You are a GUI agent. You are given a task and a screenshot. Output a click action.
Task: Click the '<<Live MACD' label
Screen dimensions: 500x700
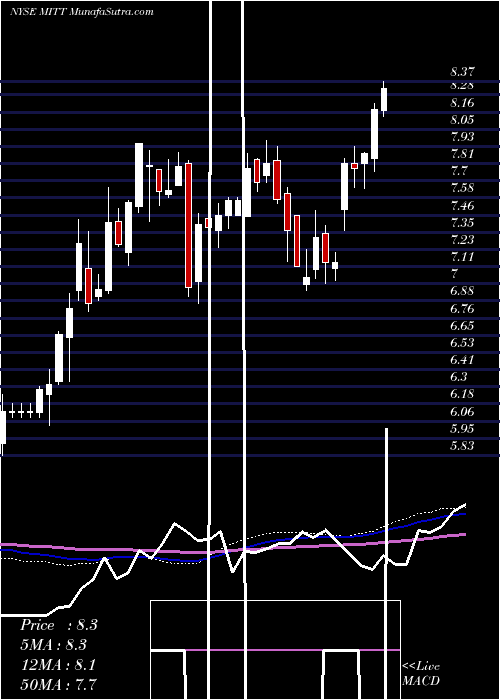click(x=421, y=673)
